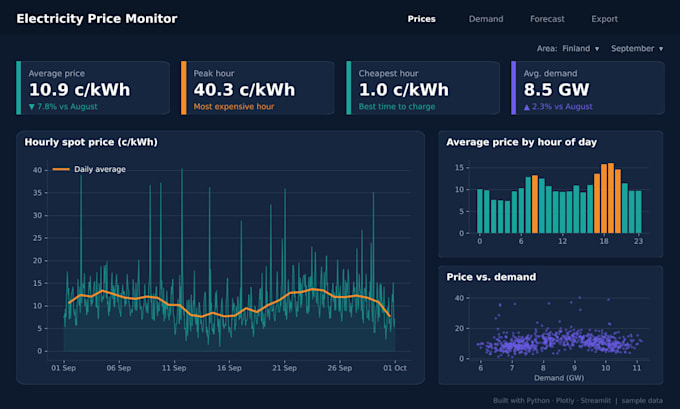
Task: Click the 40 tick on hourly price axis
Action: coord(37,170)
